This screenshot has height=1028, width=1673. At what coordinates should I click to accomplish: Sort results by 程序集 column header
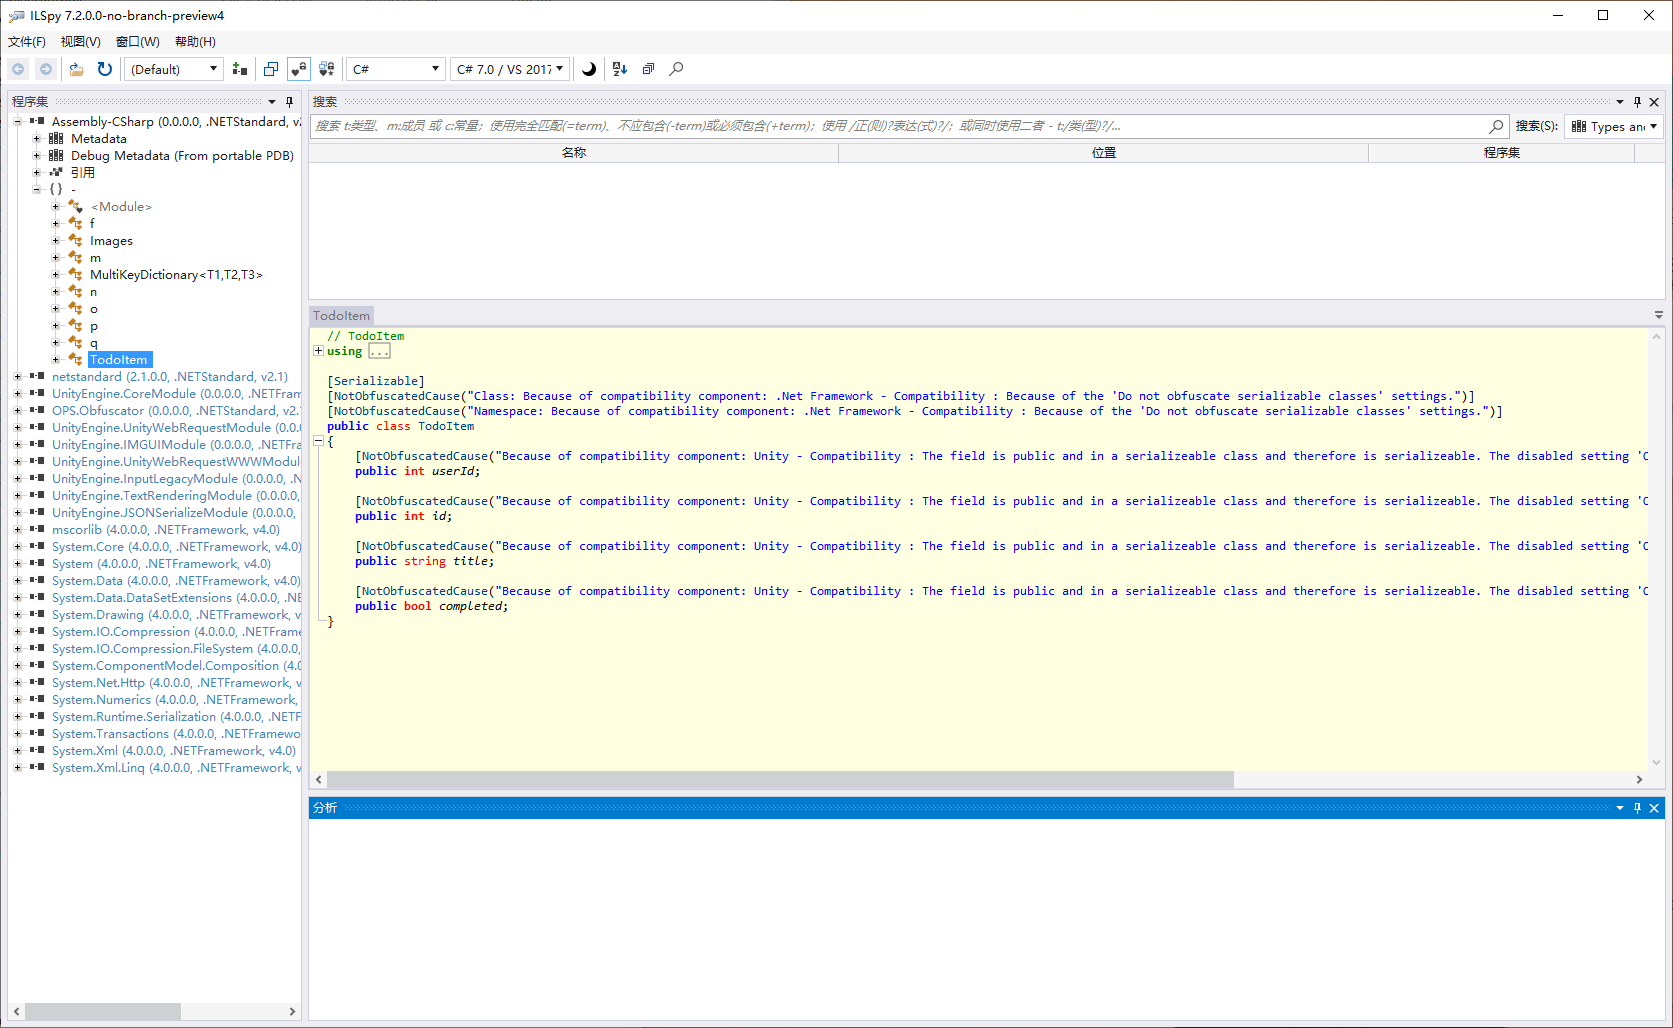(1501, 153)
